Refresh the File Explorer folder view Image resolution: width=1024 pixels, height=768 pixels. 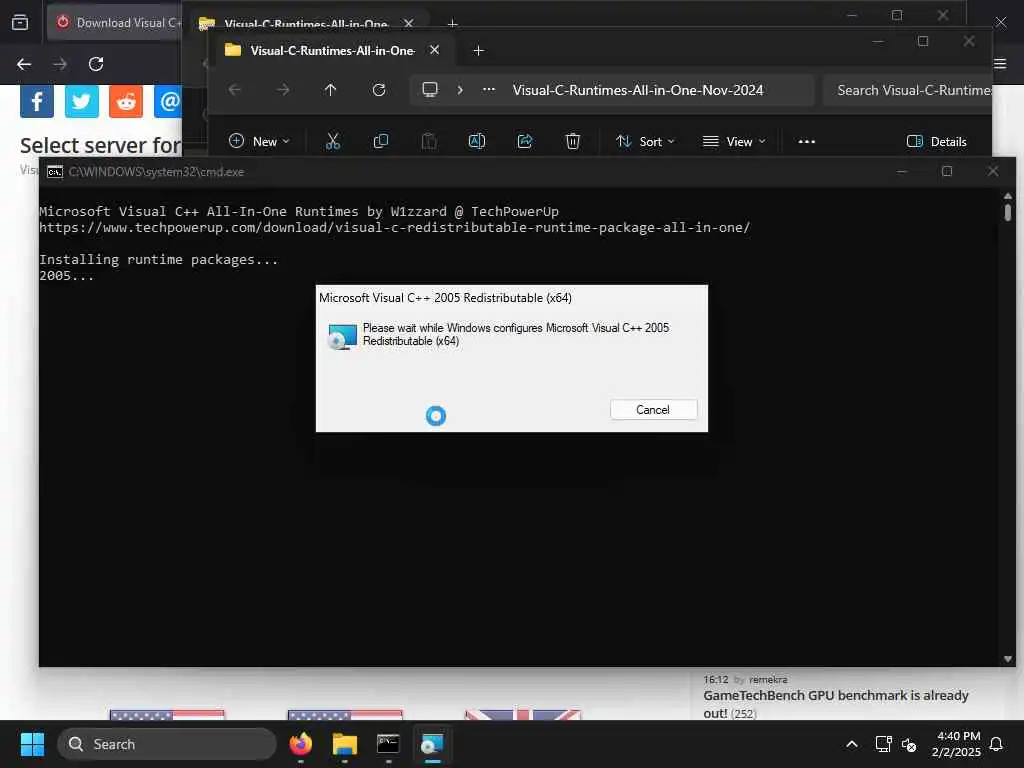[x=379, y=90]
